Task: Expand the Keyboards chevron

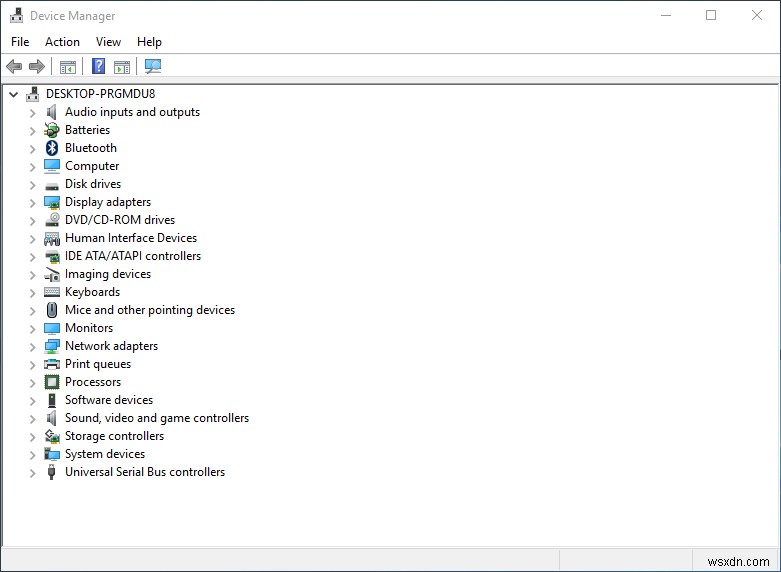Action: [x=32, y=293]
